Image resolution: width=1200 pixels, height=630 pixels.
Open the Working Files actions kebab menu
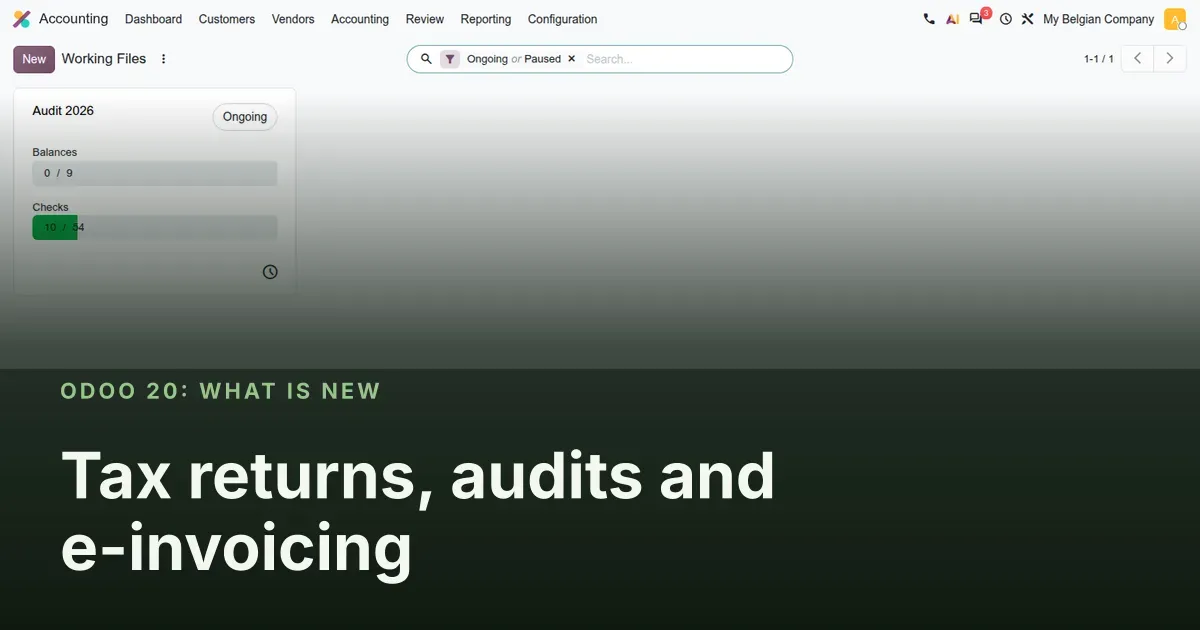click(164, 59)
